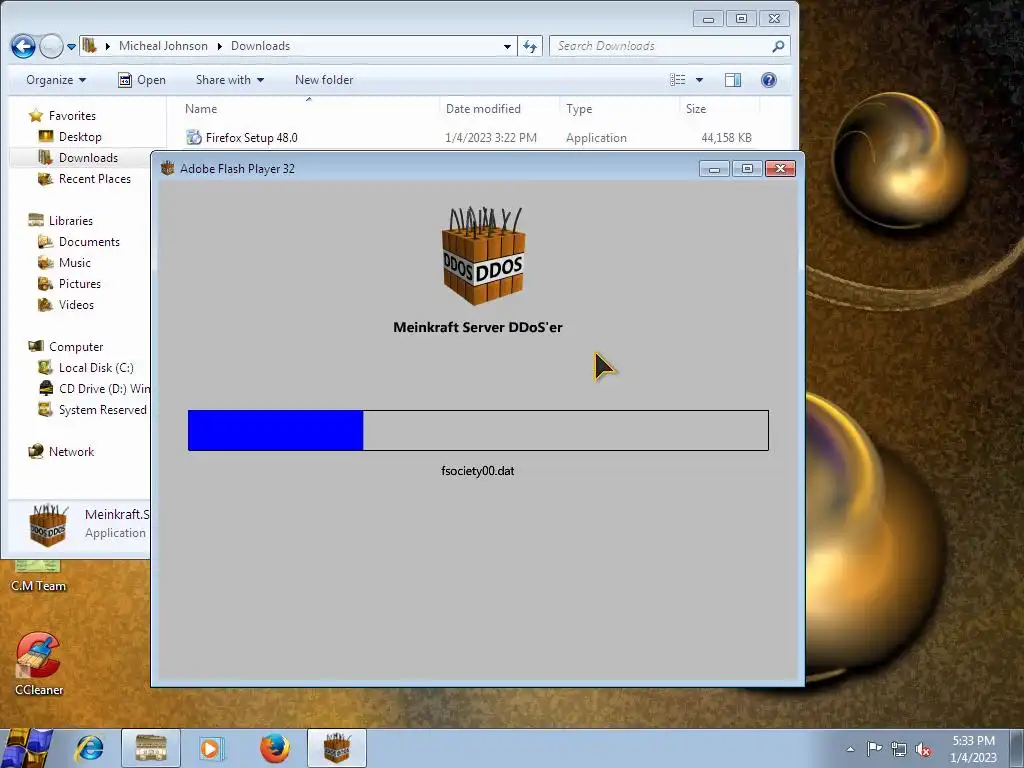Screen dimensions: 1024x768
Task: Show hidden tray icons arrow
Action: 850,749
